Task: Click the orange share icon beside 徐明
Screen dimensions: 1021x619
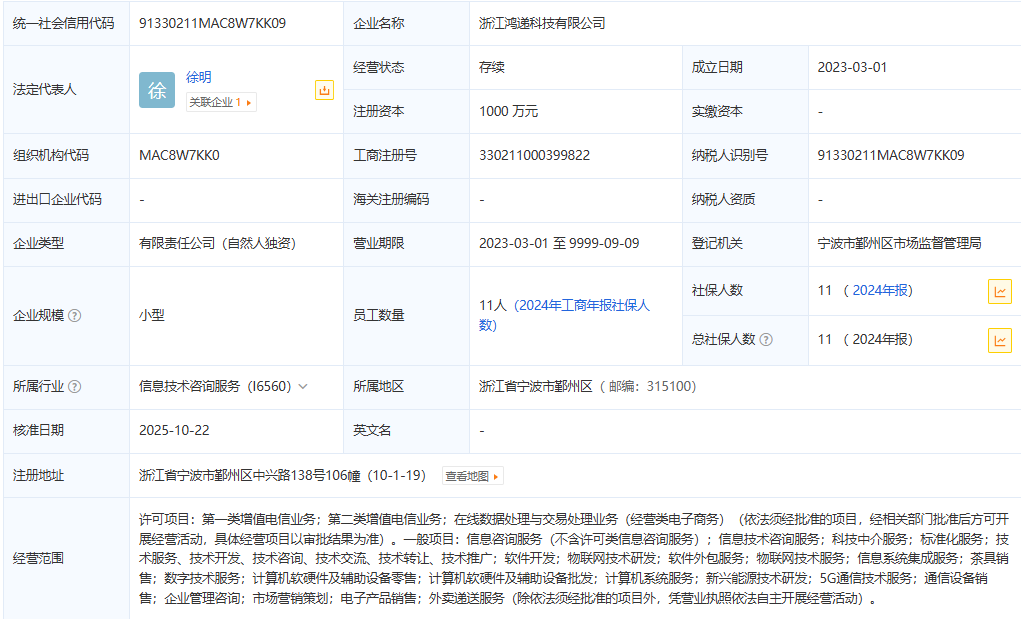Action: [x=324, y=90]
